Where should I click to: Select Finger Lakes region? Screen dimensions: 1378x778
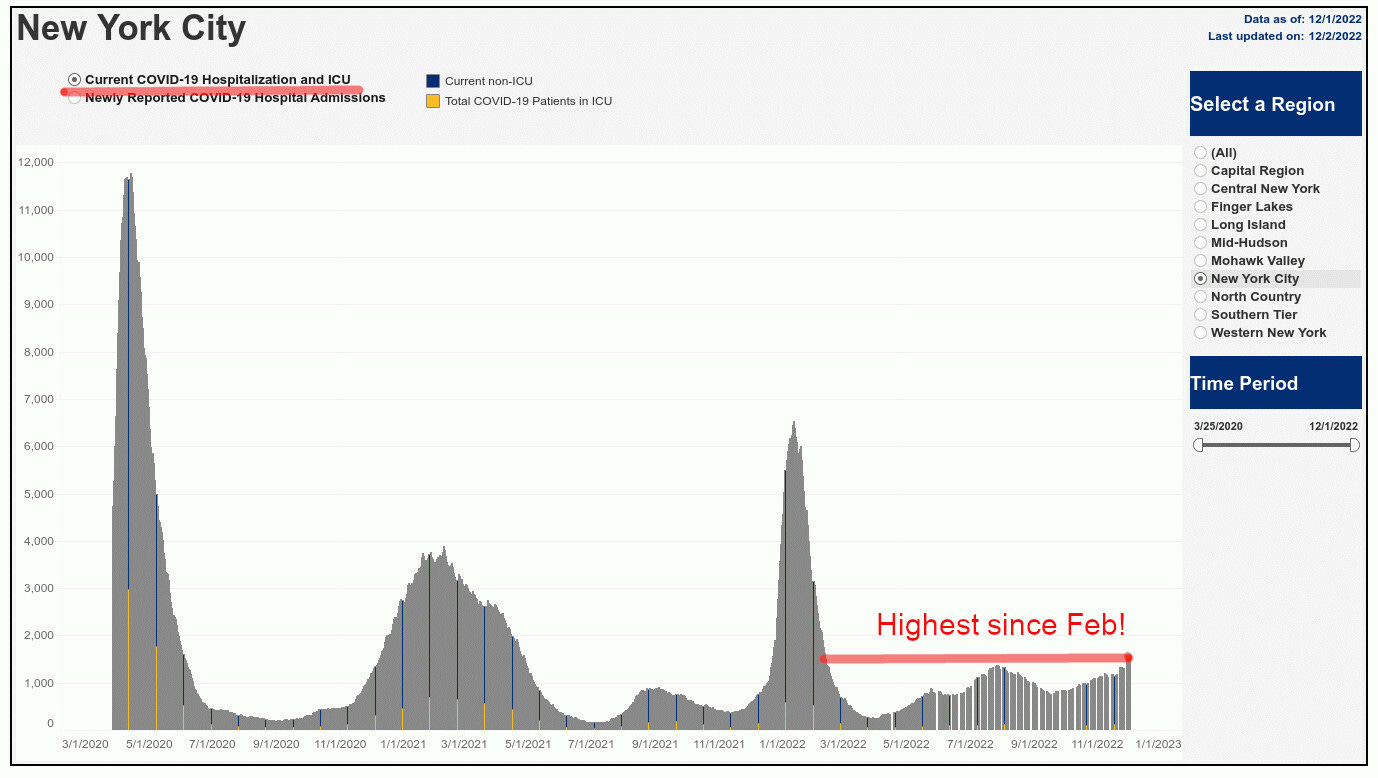click(1200, 207)
